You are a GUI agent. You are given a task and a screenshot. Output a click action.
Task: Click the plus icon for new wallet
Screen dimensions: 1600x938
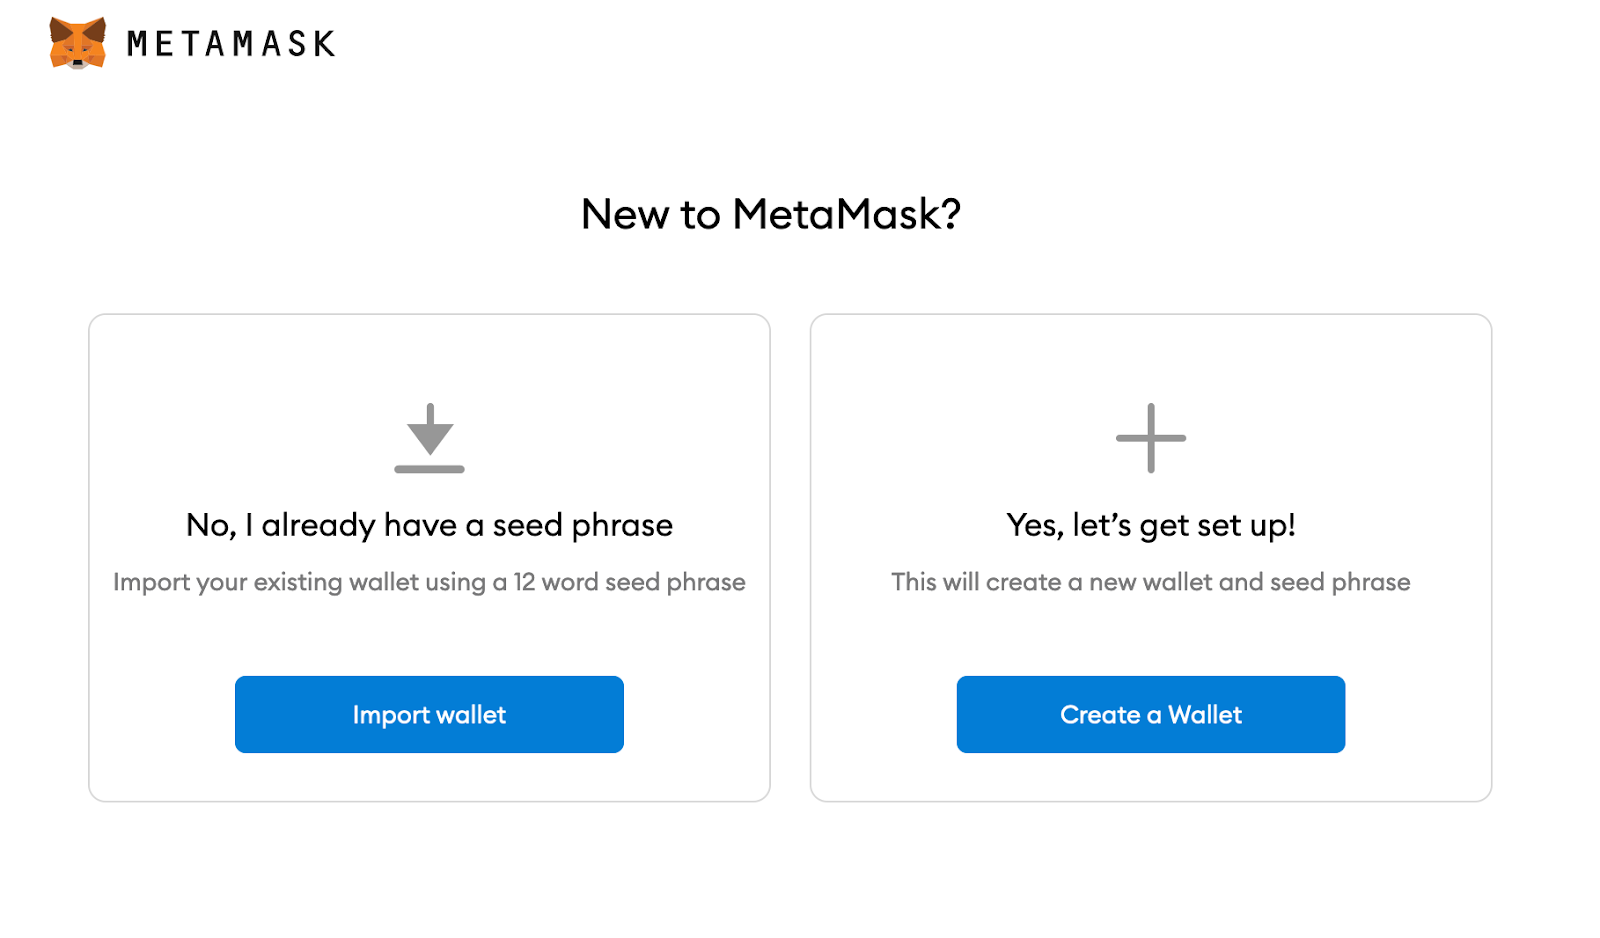coord(1151,438)
